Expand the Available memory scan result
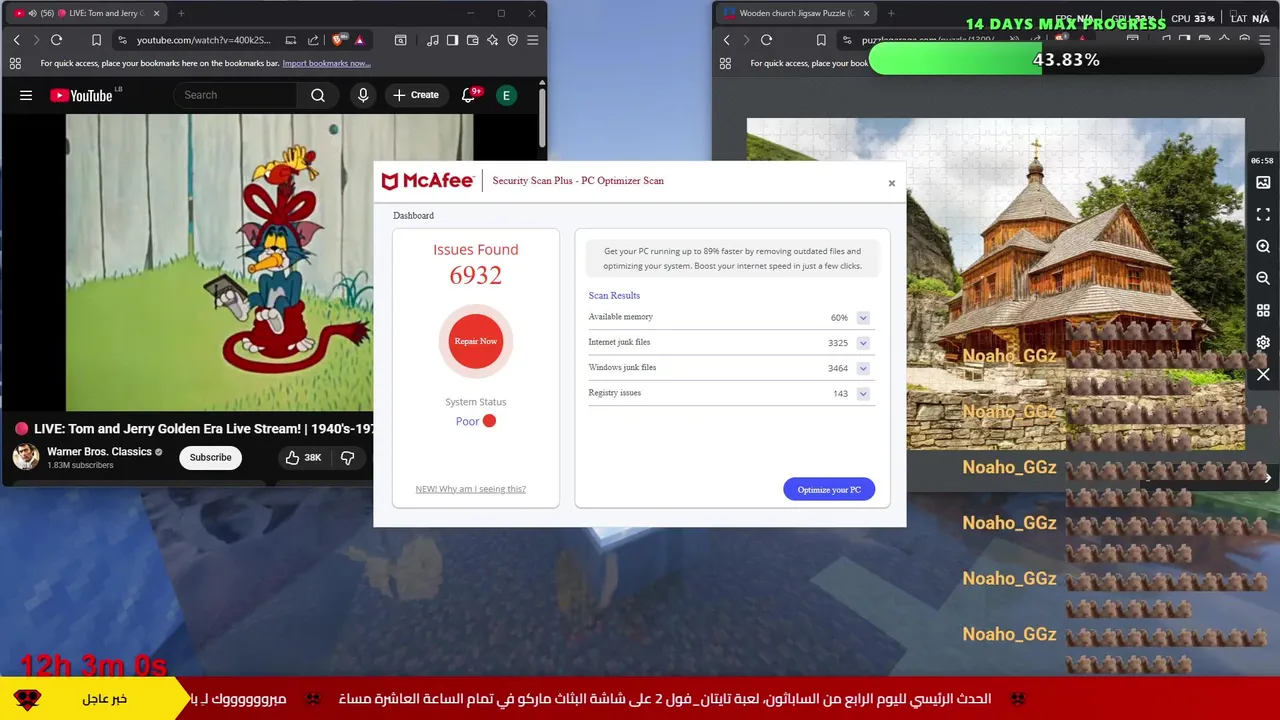Image resolution: width=1280 pixels, height=720 pixels. [x=863, y=318]
